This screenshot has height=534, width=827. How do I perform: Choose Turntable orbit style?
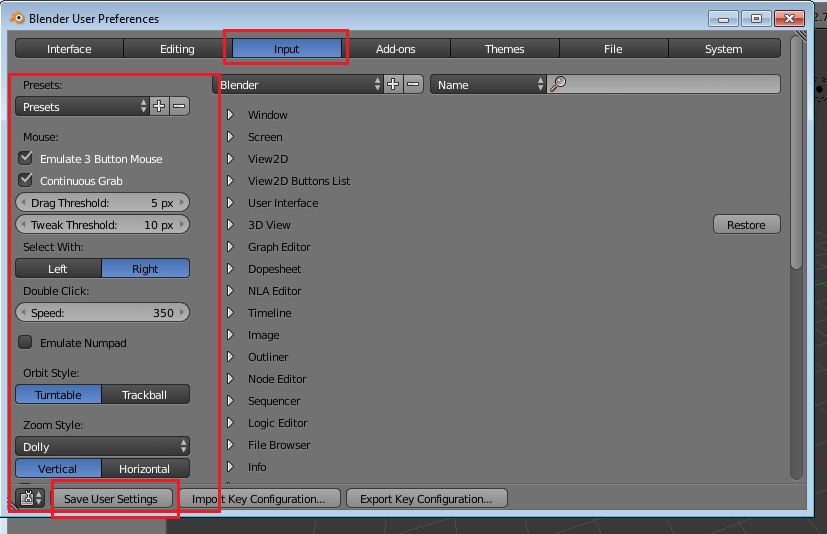[58, 395]
